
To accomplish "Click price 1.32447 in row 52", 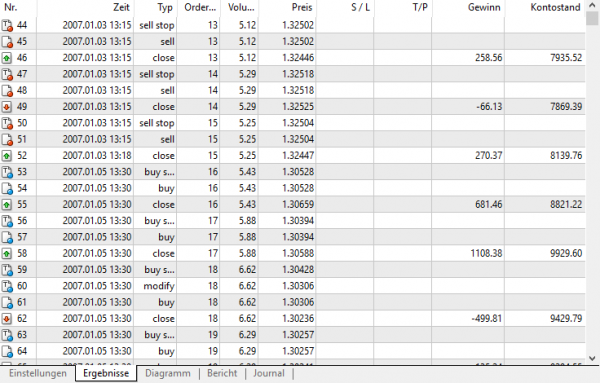I will pos(298,156).
